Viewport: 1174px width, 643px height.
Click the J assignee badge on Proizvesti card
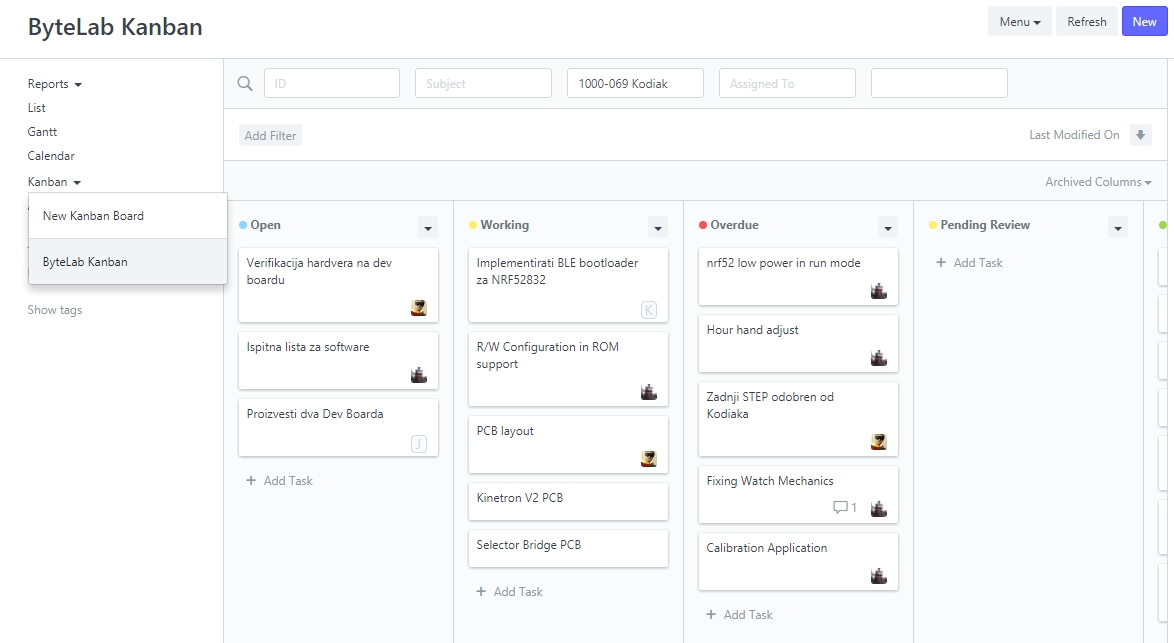coord(419,444)
